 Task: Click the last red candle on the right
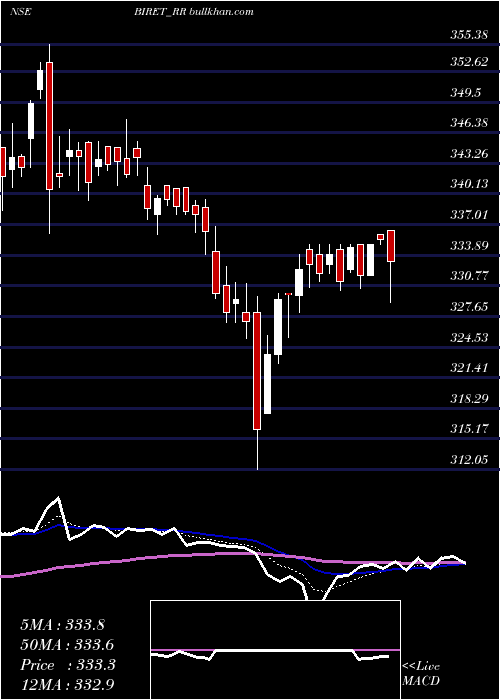[391, 246]
